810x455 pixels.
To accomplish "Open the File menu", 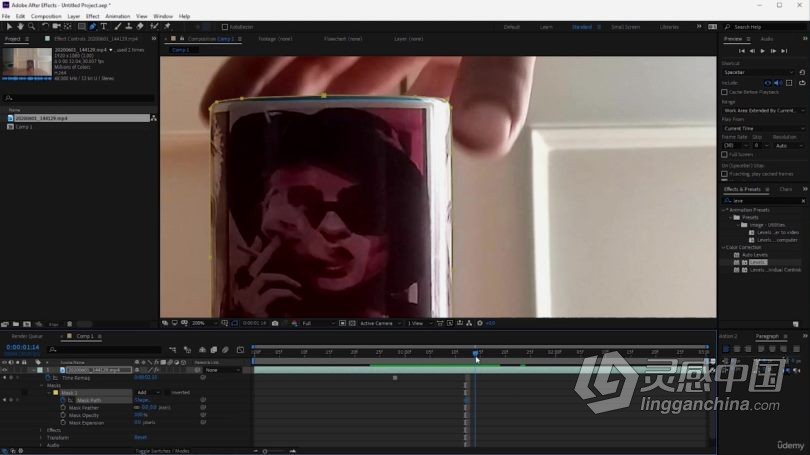I will point(6,17).
